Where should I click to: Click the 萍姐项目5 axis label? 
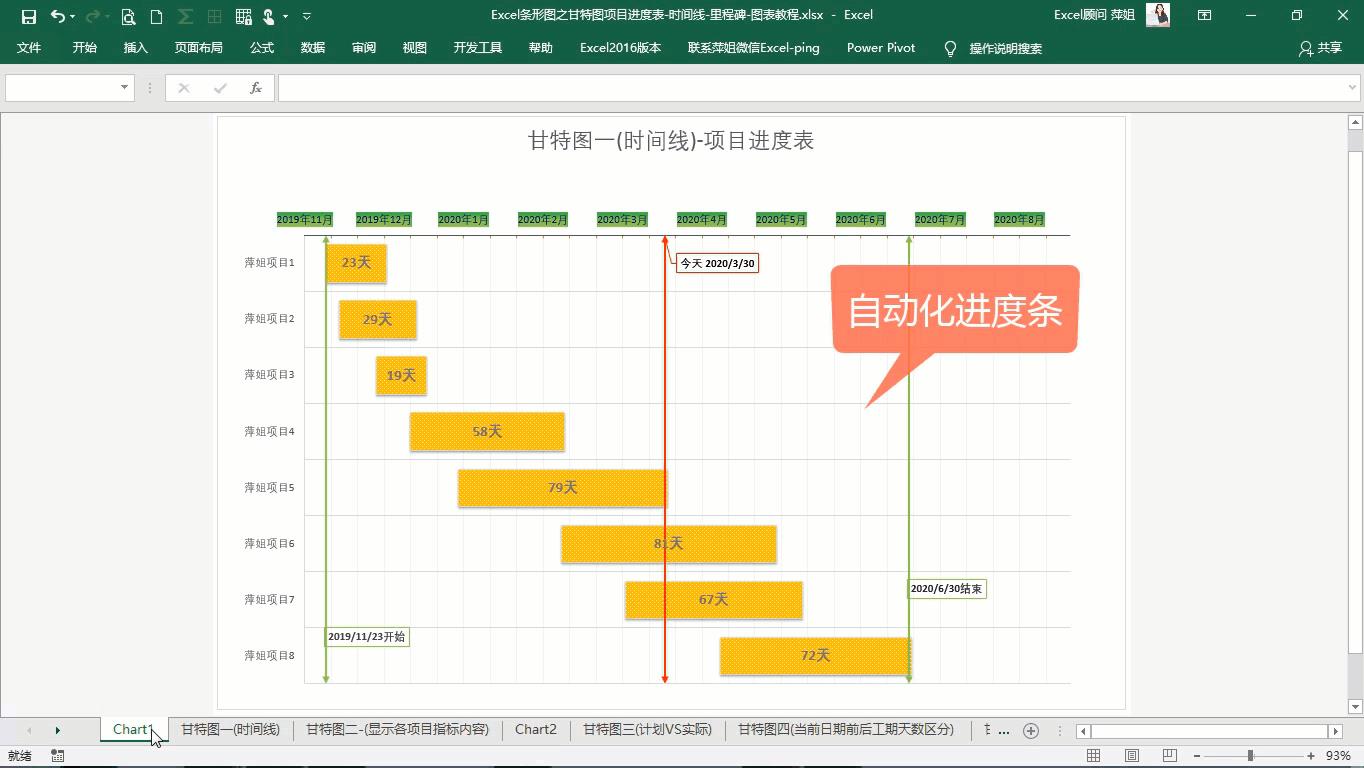(269, 487)
